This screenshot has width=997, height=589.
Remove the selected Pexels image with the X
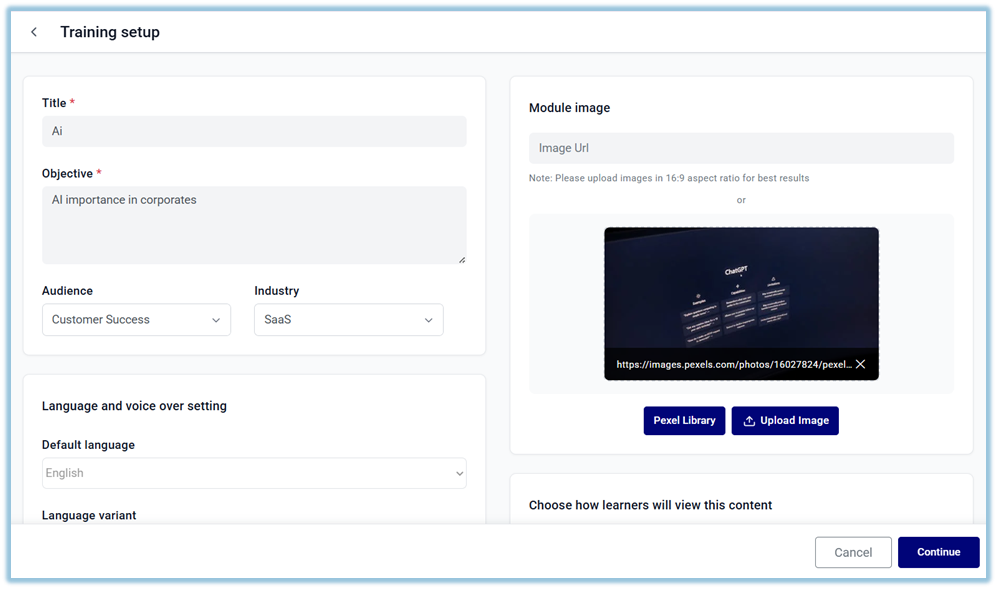(x=860, y=365)
